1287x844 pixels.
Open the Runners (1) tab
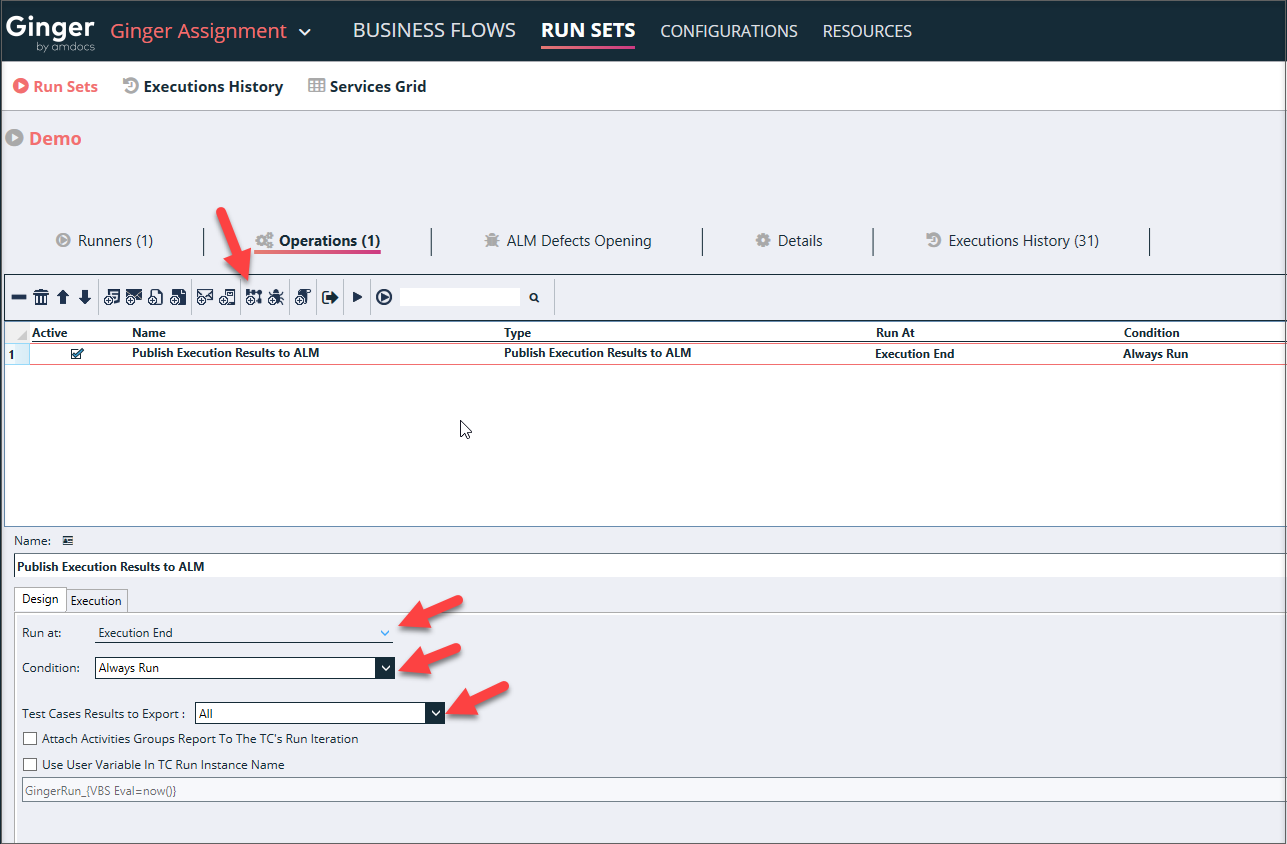[105, 241]
